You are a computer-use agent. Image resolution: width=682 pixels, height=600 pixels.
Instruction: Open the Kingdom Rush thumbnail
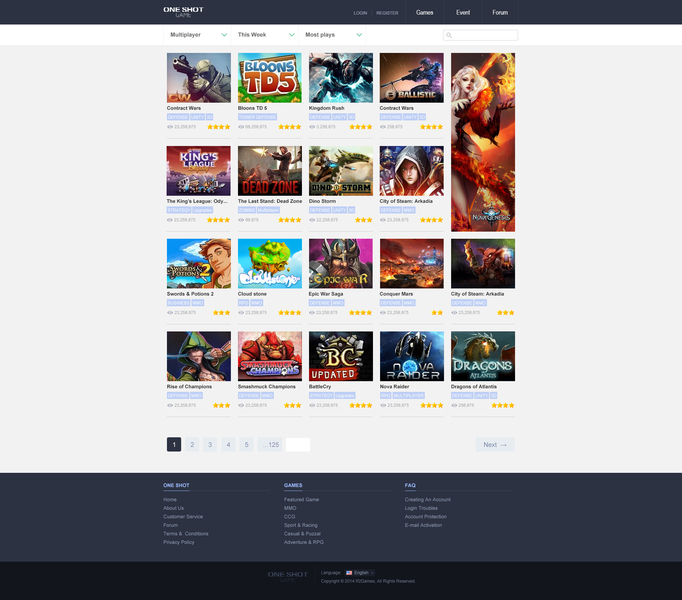[x=341, y=78]
